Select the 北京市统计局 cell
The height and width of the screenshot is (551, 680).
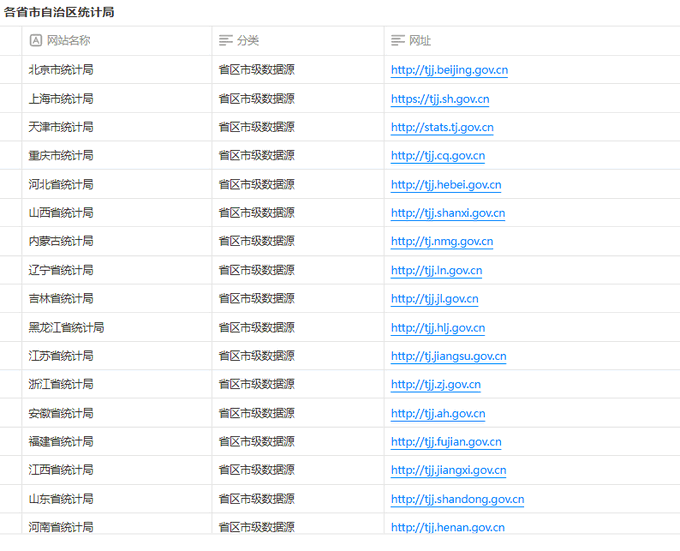(117, 70)
